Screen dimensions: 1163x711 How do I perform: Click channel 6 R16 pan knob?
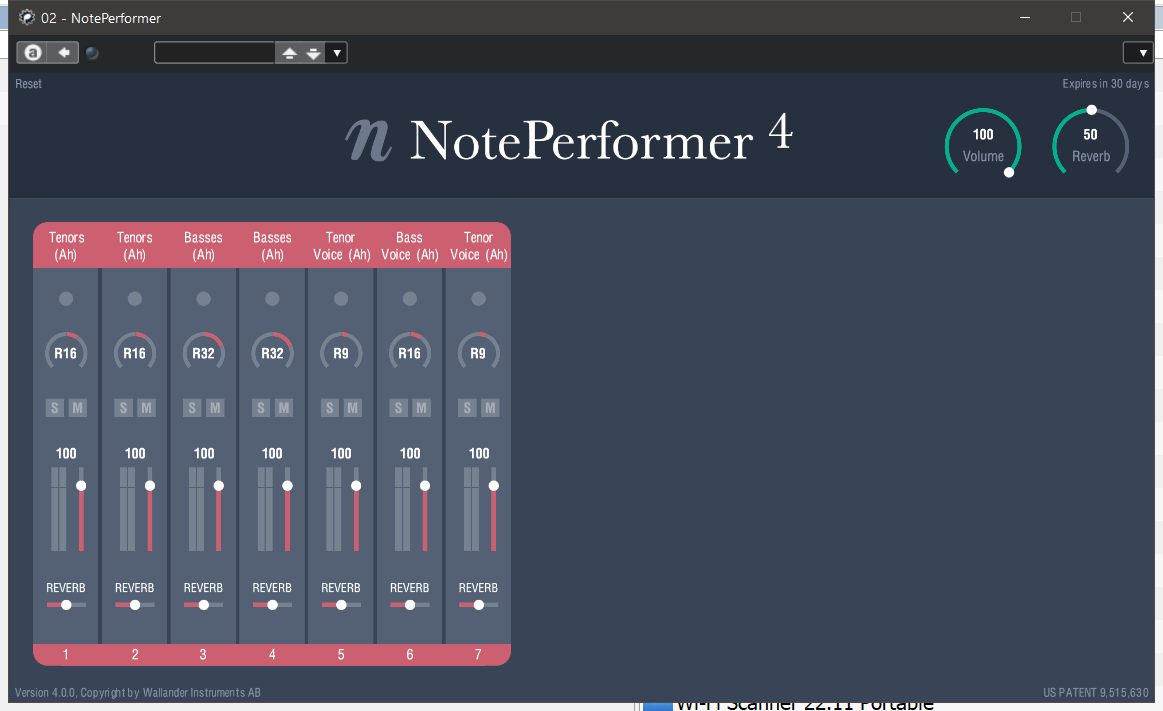coord(409,353)
